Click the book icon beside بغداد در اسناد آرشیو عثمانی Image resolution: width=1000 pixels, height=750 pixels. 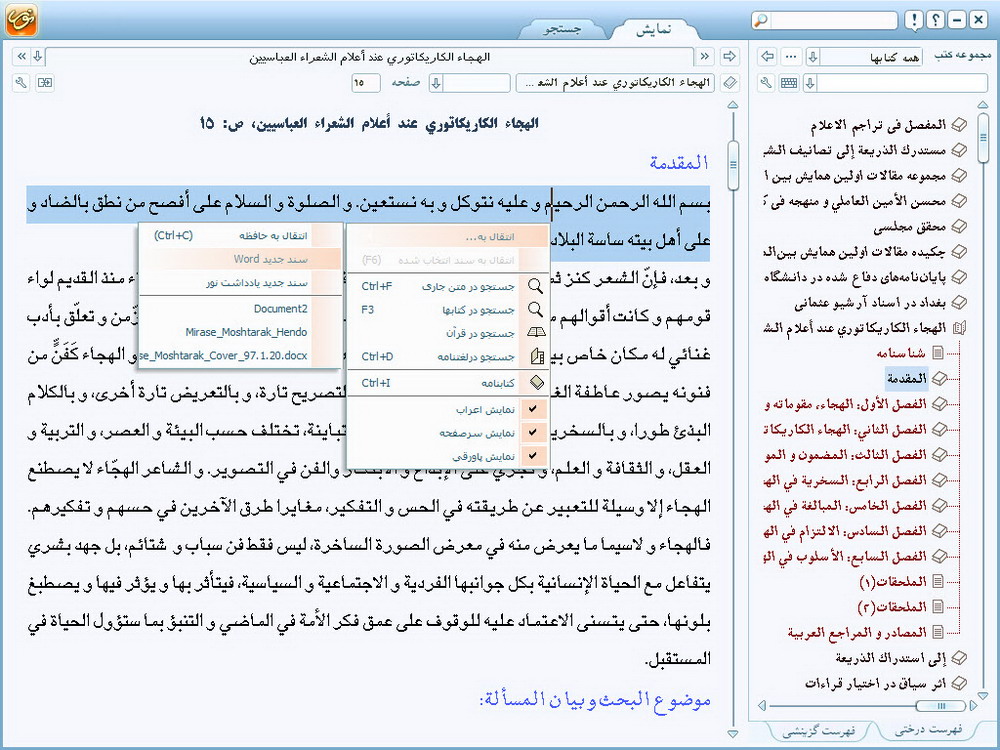(x=959, y=302)
